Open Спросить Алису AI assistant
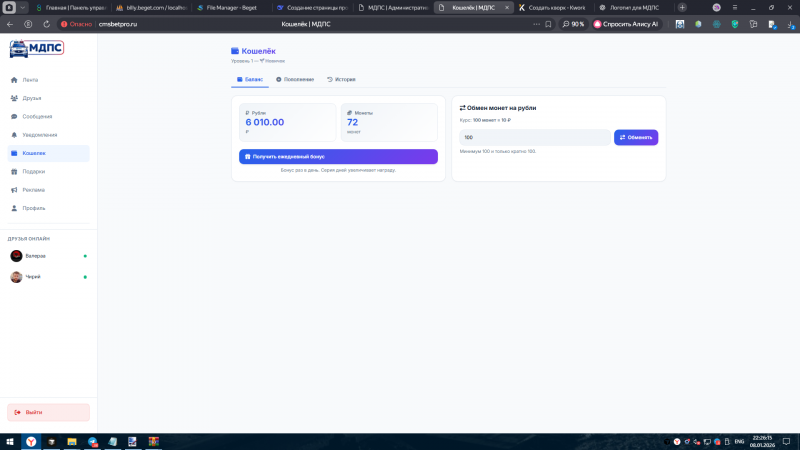The width and height of the screenshot is (800, 450). coord(626,24)
